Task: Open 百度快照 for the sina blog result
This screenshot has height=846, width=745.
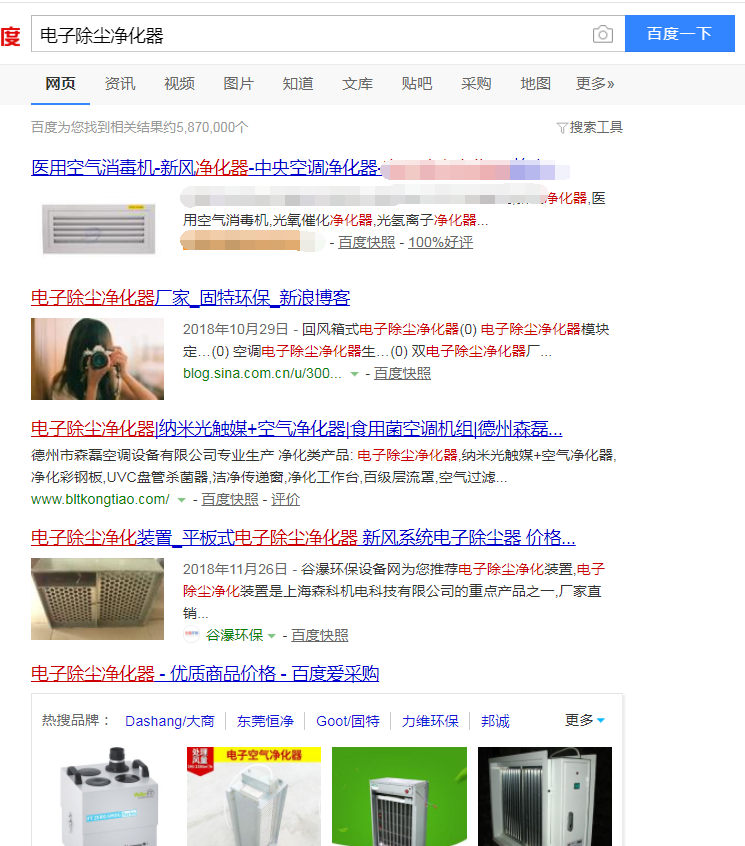Action: (x=402, y=373)
